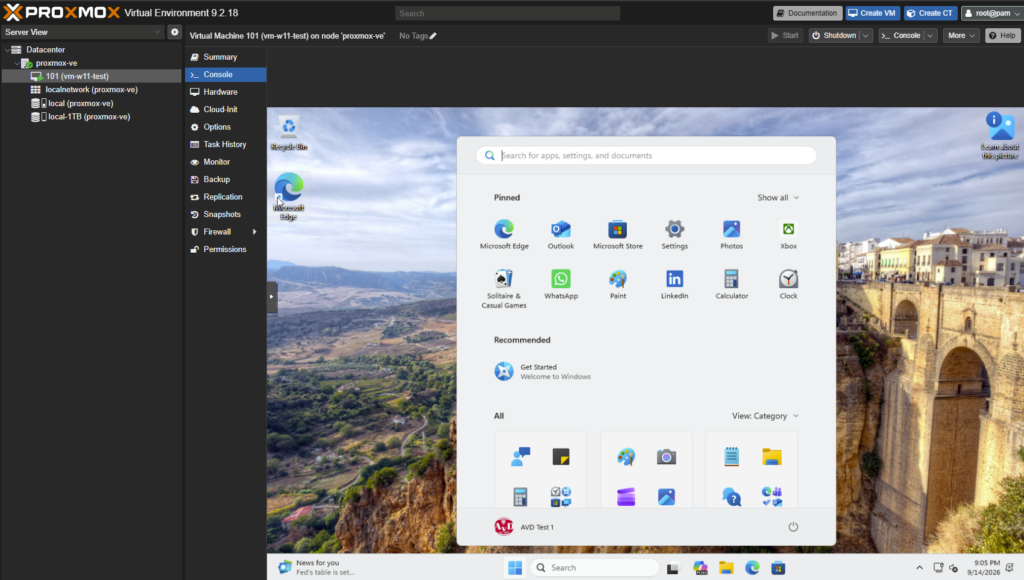The height and width of the screenshot is (580, 1024).
Task: Select local-1TB (proxmox-ve) storage
Action: point(88,117)
